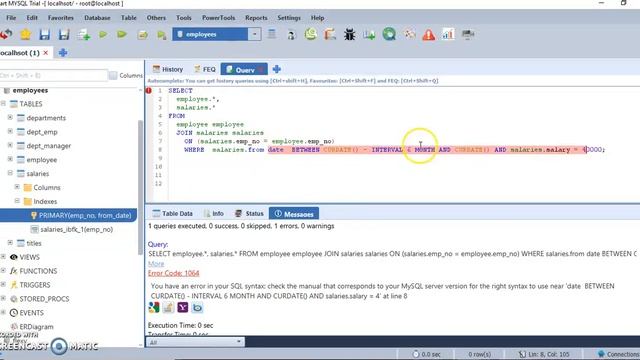Screen dimensions: 640x360
Task: Collapse the Indexes folder under salaries
Action: click(x=17, y=201)
